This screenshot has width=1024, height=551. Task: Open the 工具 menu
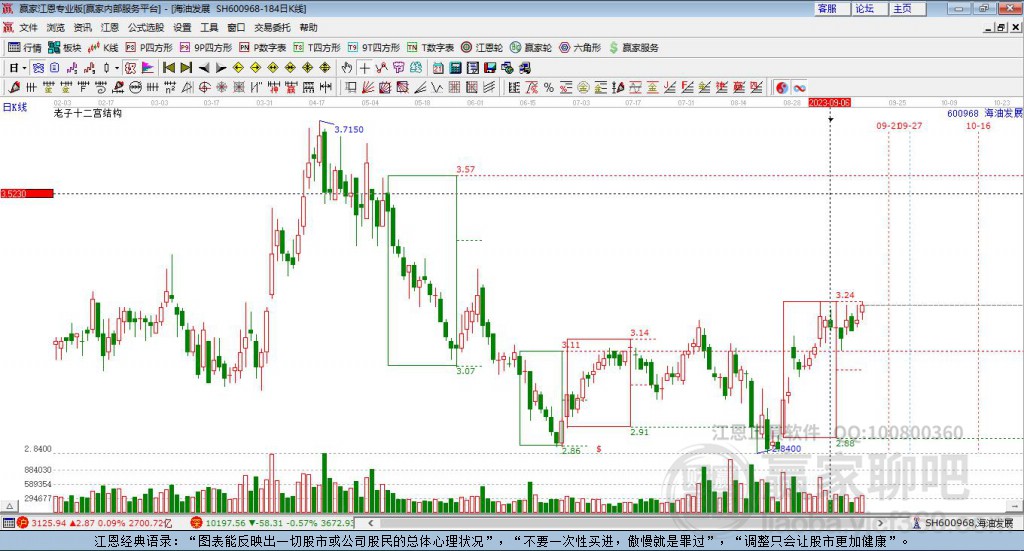[209, 27]
